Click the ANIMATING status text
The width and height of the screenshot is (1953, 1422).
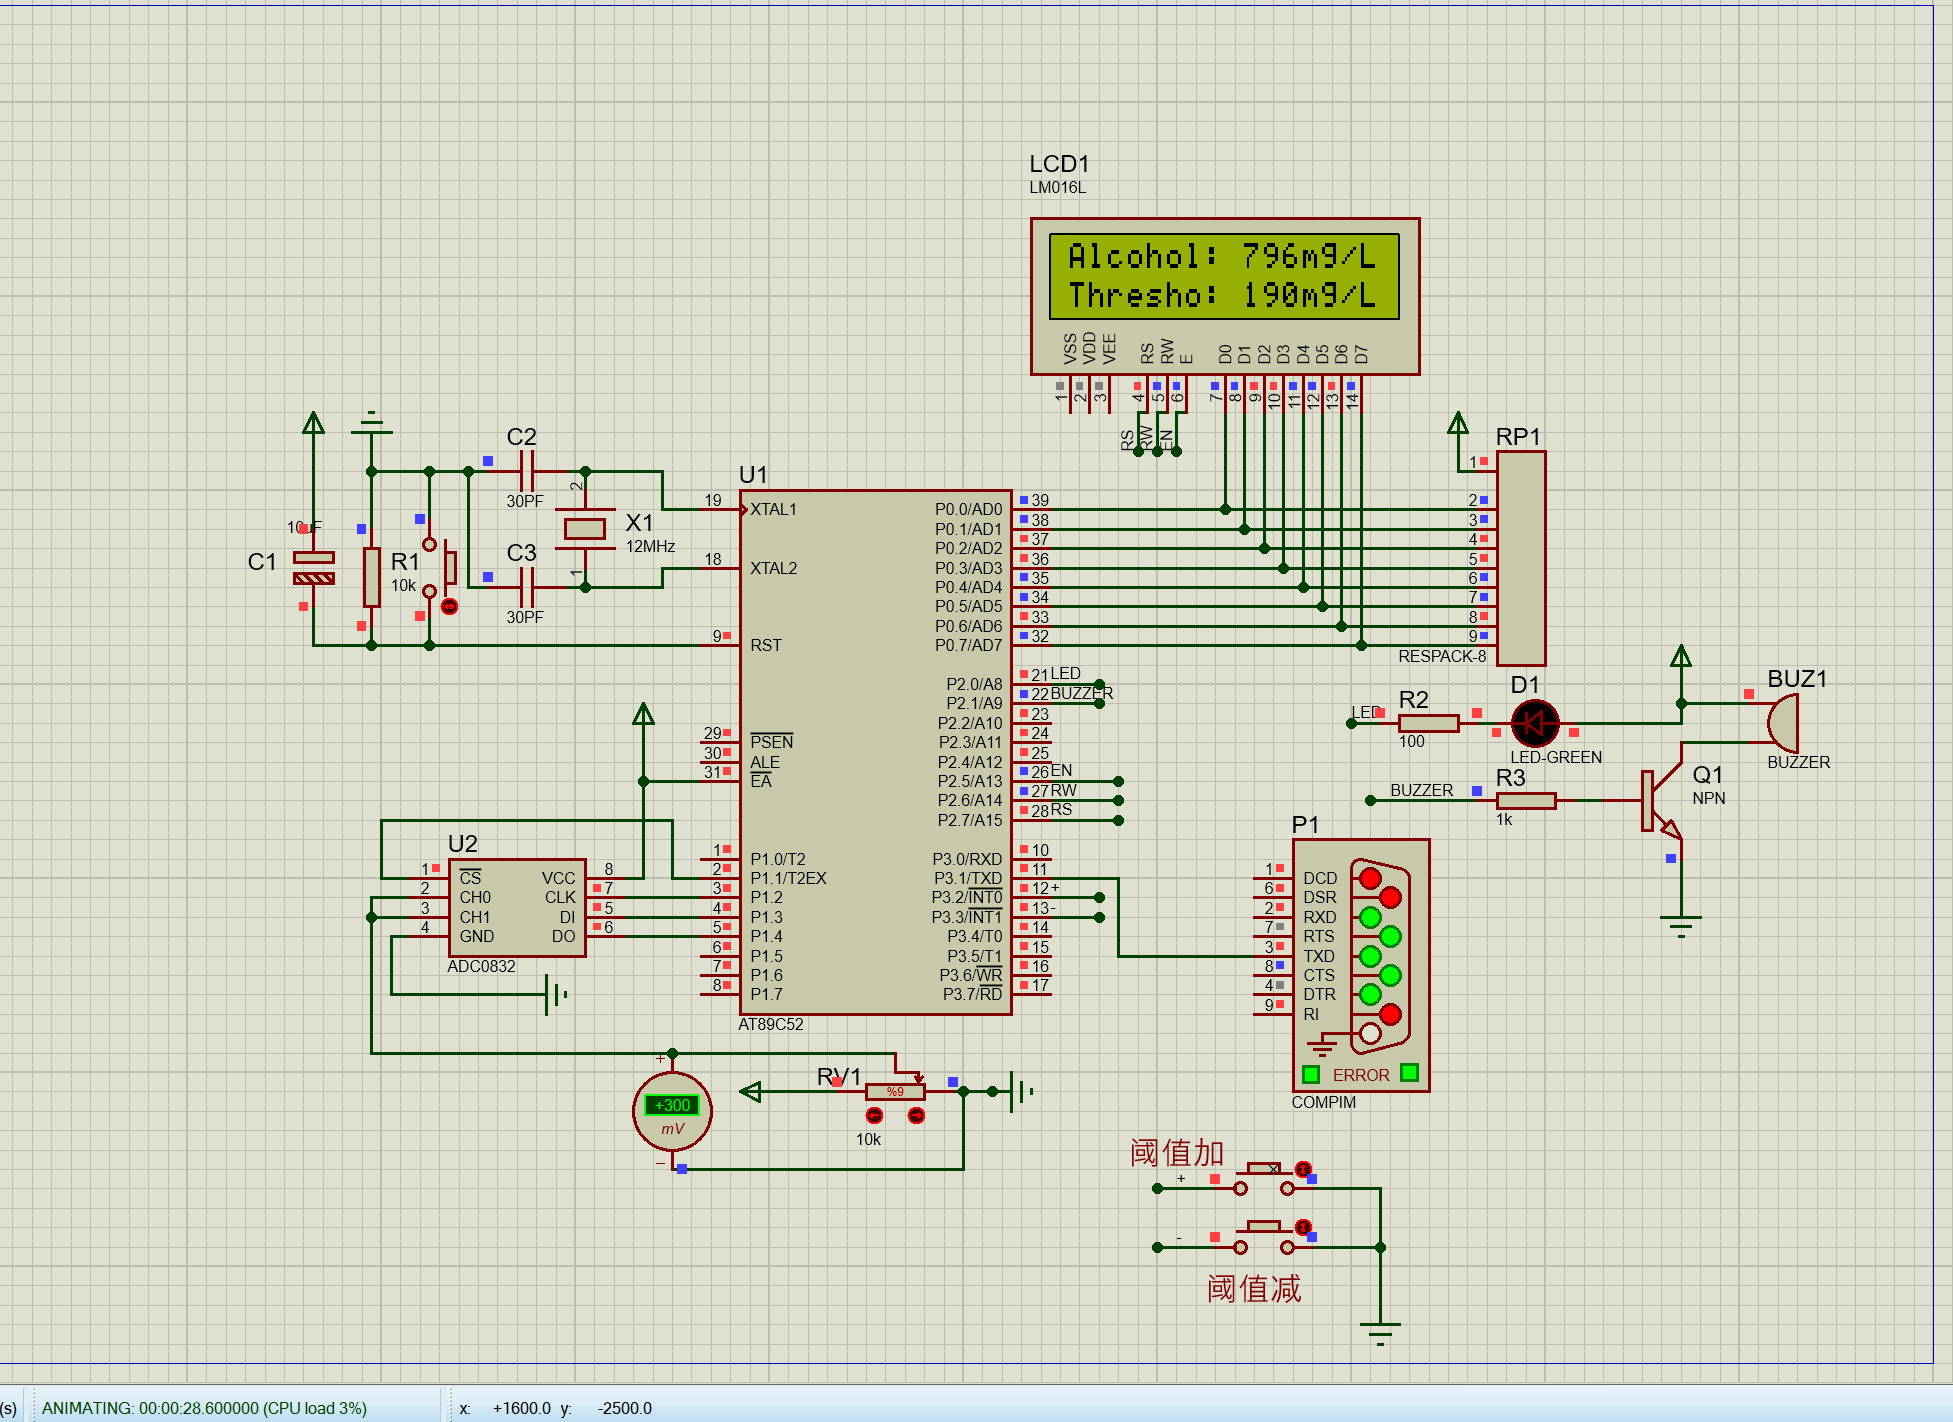(204, 1408)
